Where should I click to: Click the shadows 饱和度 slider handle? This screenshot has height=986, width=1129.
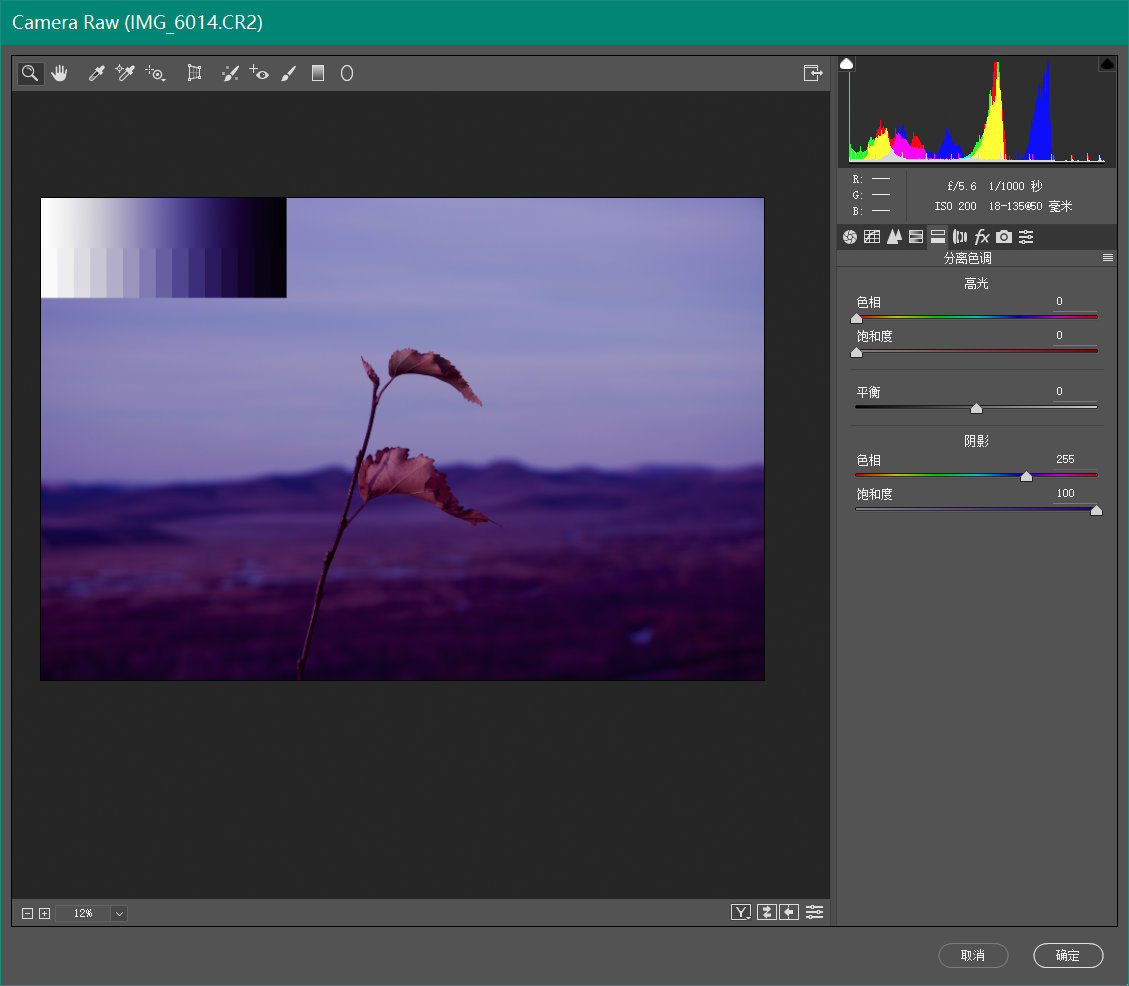click(x=1096, y=511)
